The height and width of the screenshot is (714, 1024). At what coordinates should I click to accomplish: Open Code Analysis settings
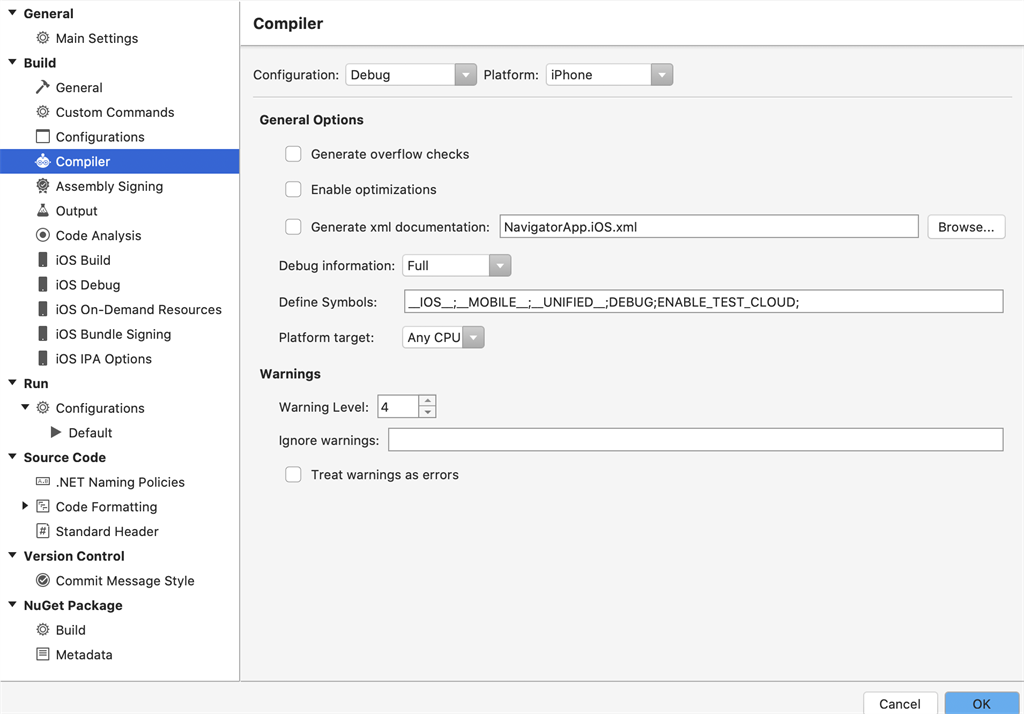coord(42,235)
